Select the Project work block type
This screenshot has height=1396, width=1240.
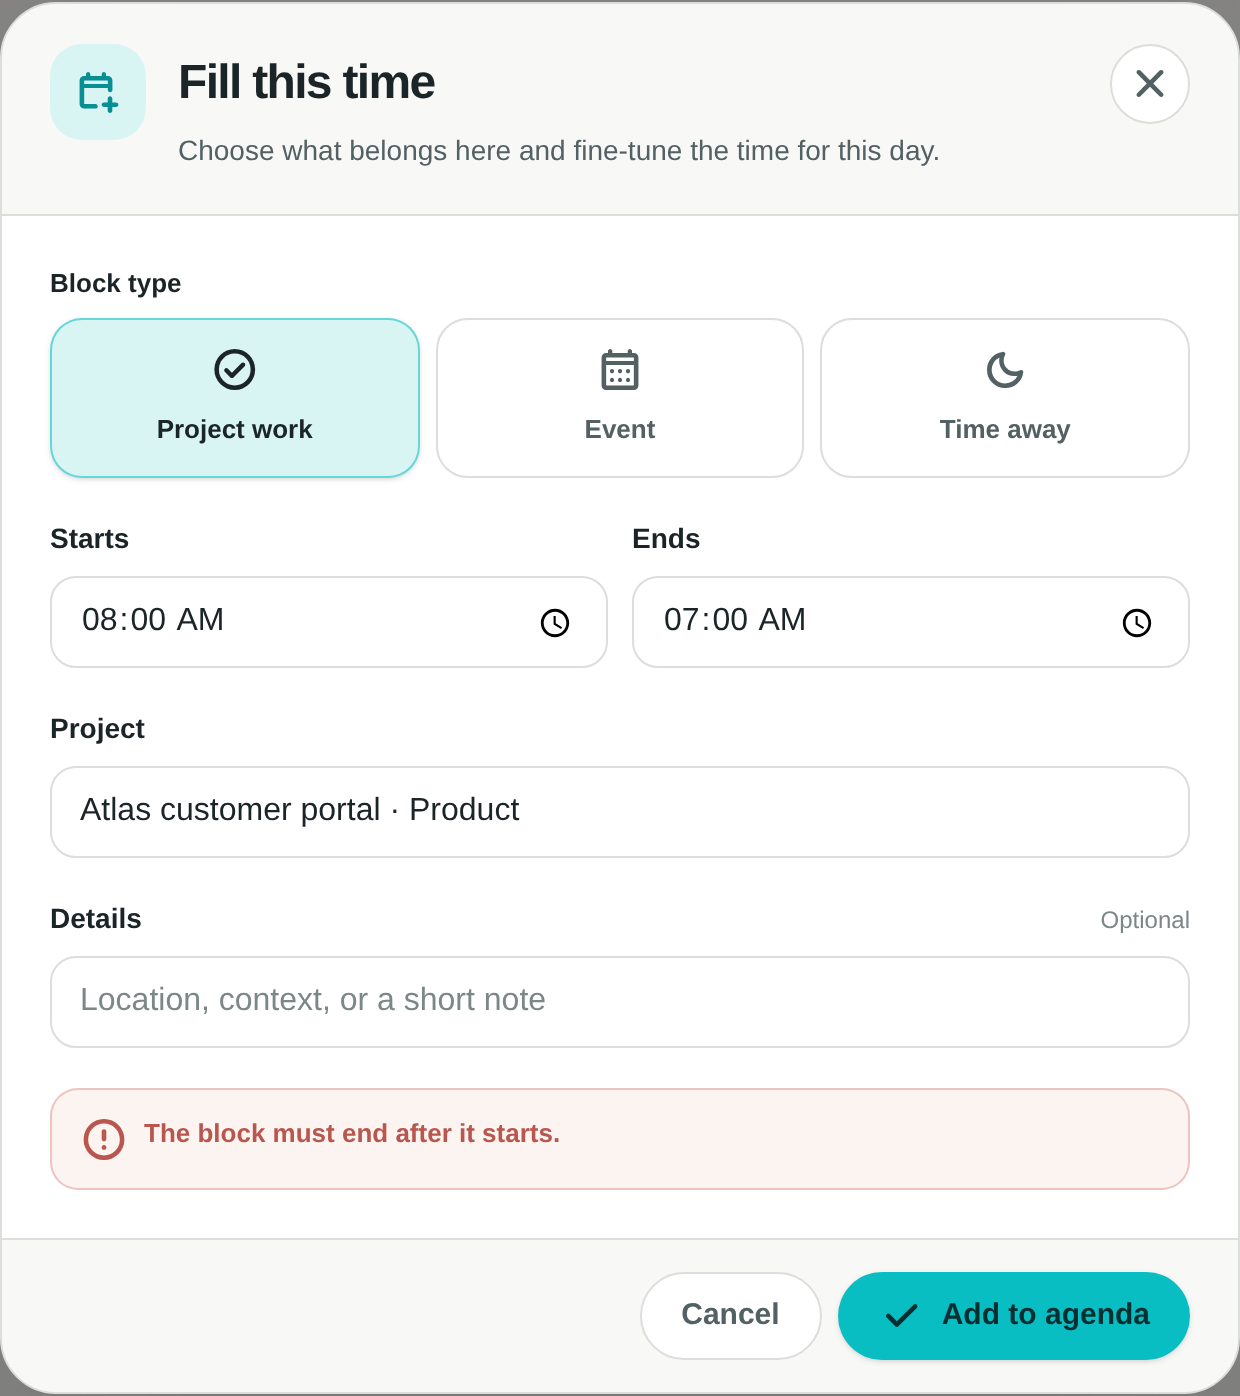coord(235,398)
